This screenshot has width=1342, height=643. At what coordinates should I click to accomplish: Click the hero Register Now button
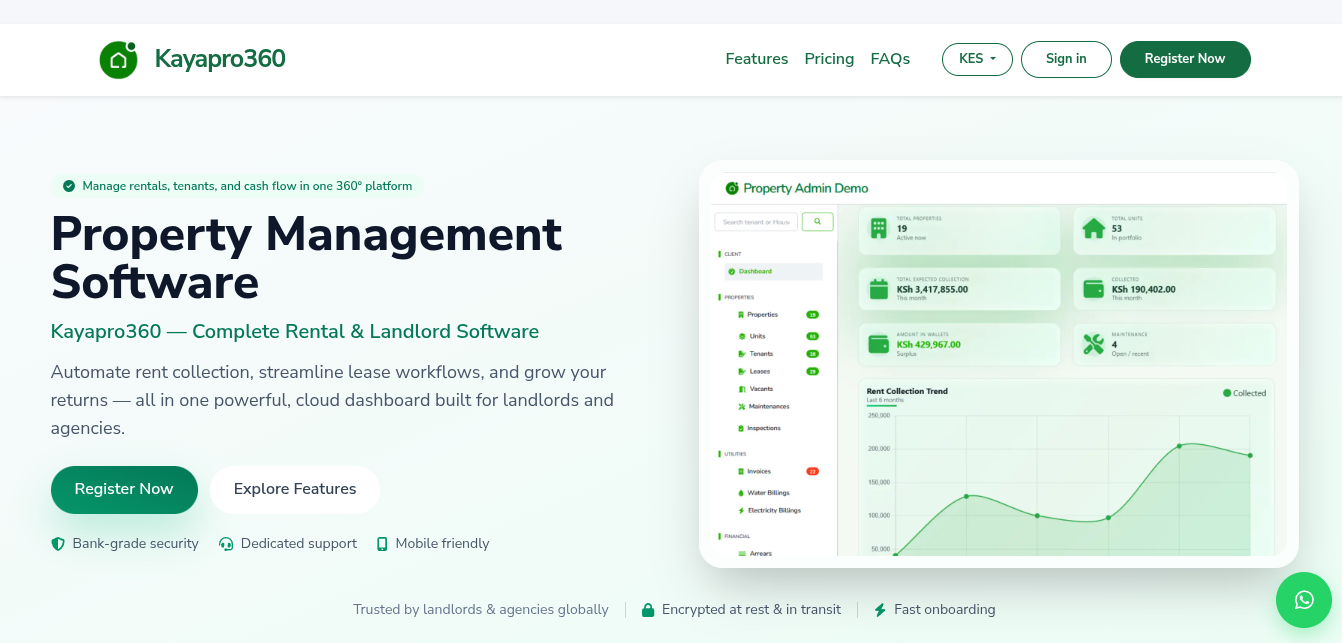point(124,489)
